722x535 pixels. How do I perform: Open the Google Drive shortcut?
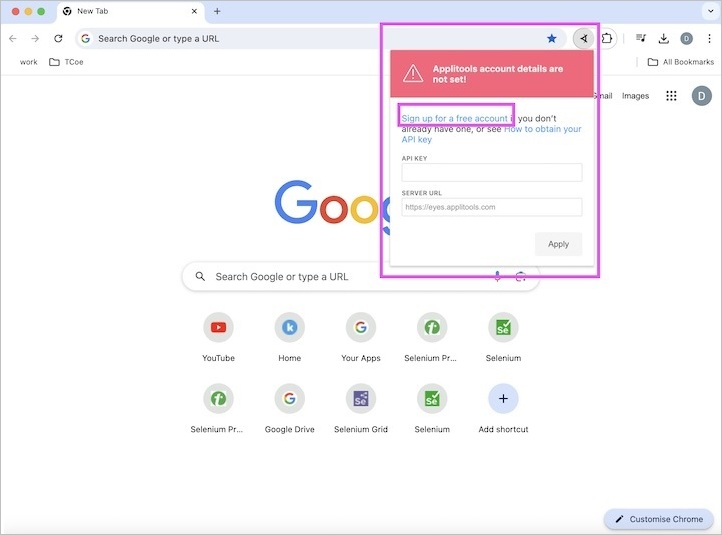pos(290,408)
